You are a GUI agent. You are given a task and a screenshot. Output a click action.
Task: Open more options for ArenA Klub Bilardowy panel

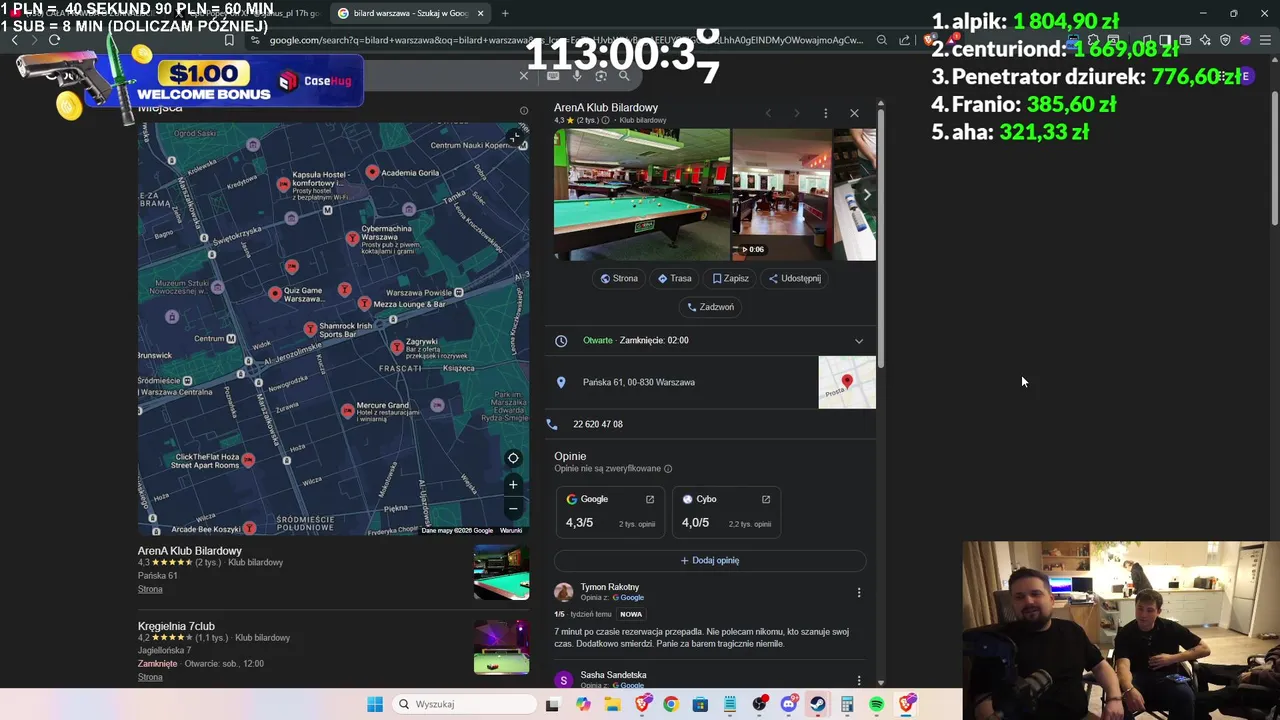click(x=825, y=113)
